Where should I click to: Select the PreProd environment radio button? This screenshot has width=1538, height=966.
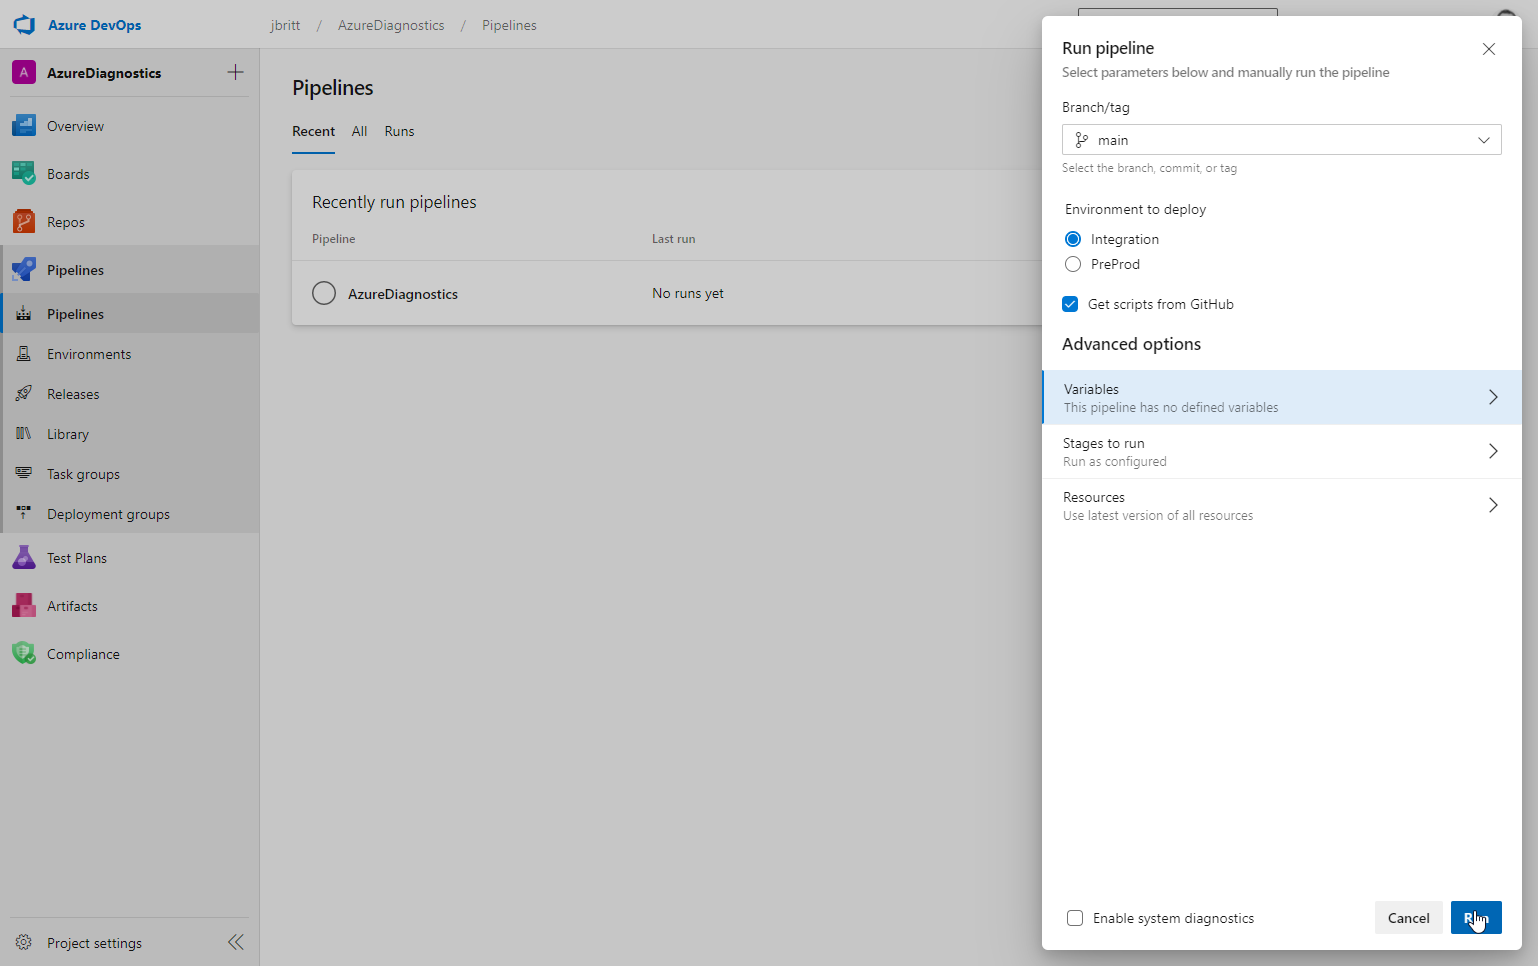click(1073, 264)
